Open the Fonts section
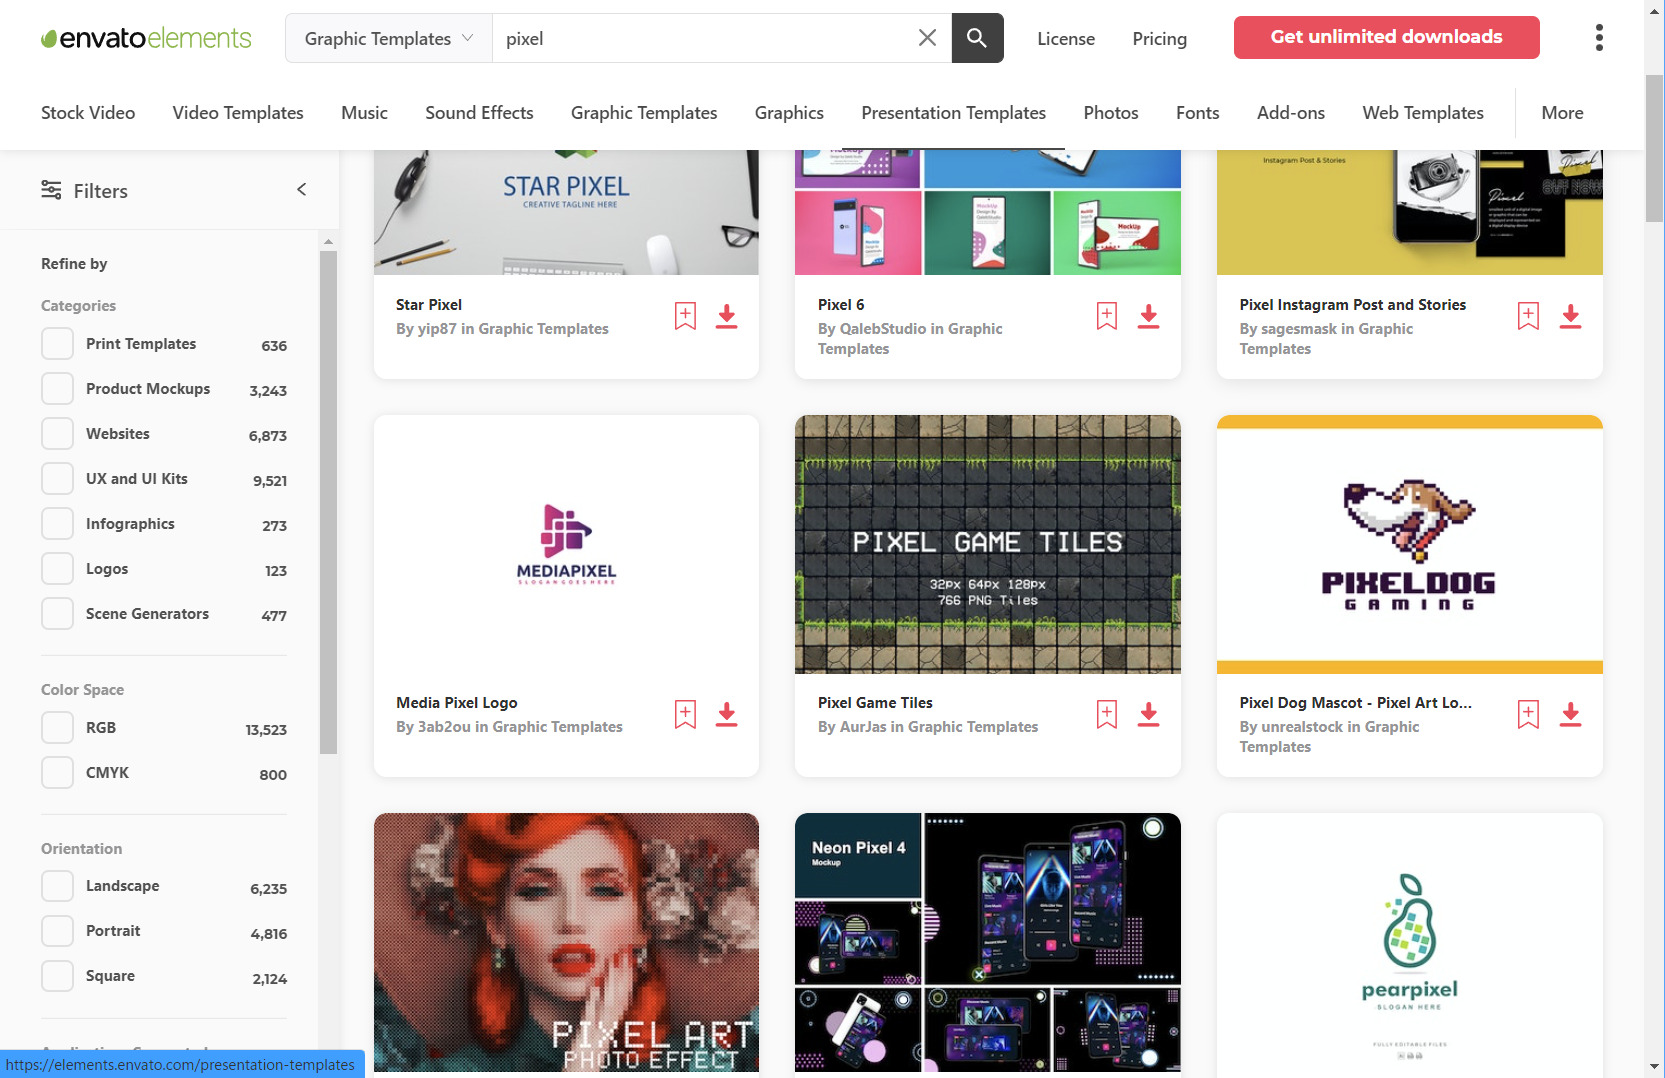 click(1197, 113)
